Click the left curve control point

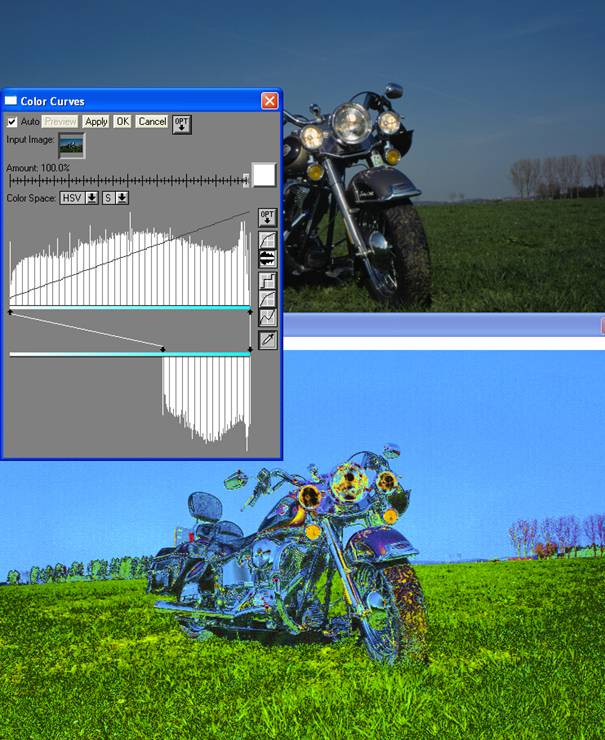(x=10, y=312)
